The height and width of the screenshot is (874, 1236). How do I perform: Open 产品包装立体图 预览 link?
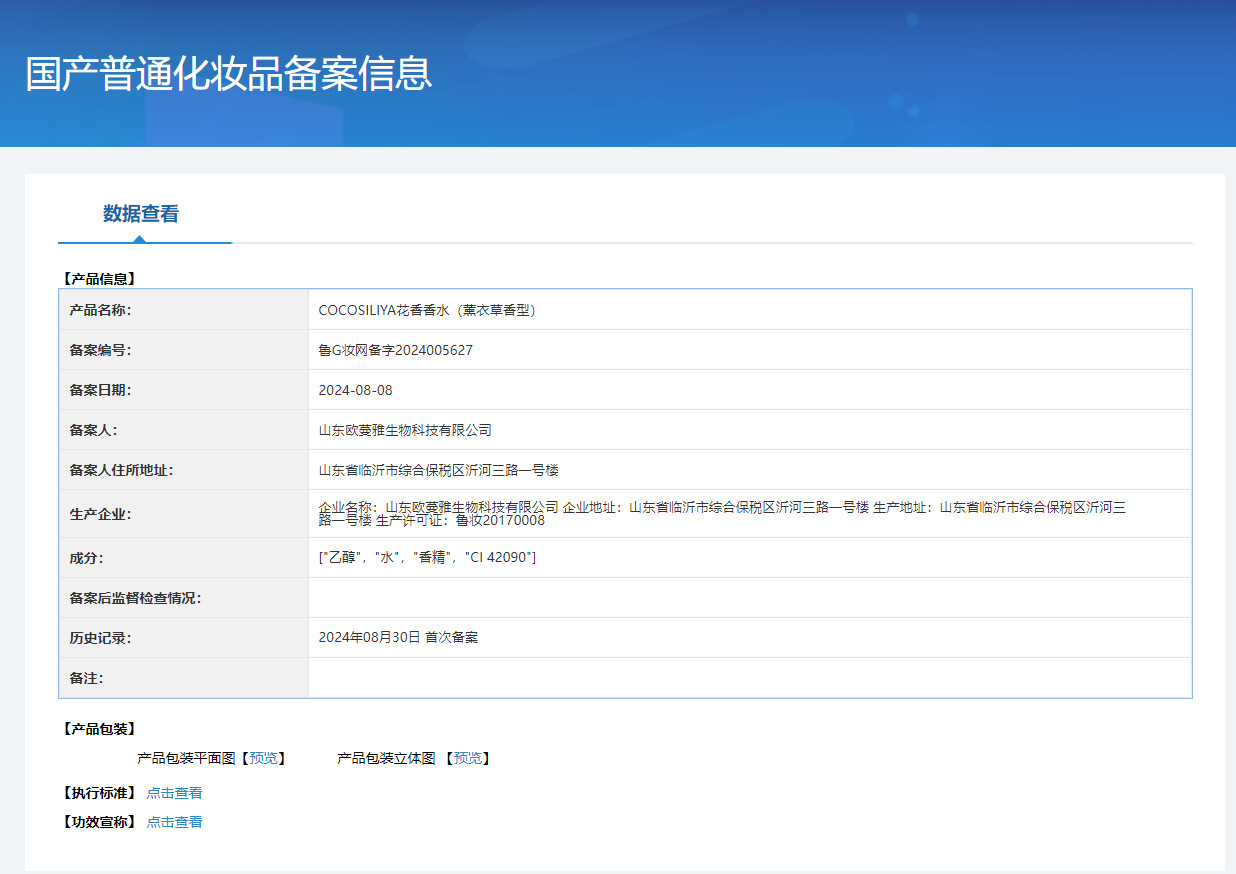[467, 759]
